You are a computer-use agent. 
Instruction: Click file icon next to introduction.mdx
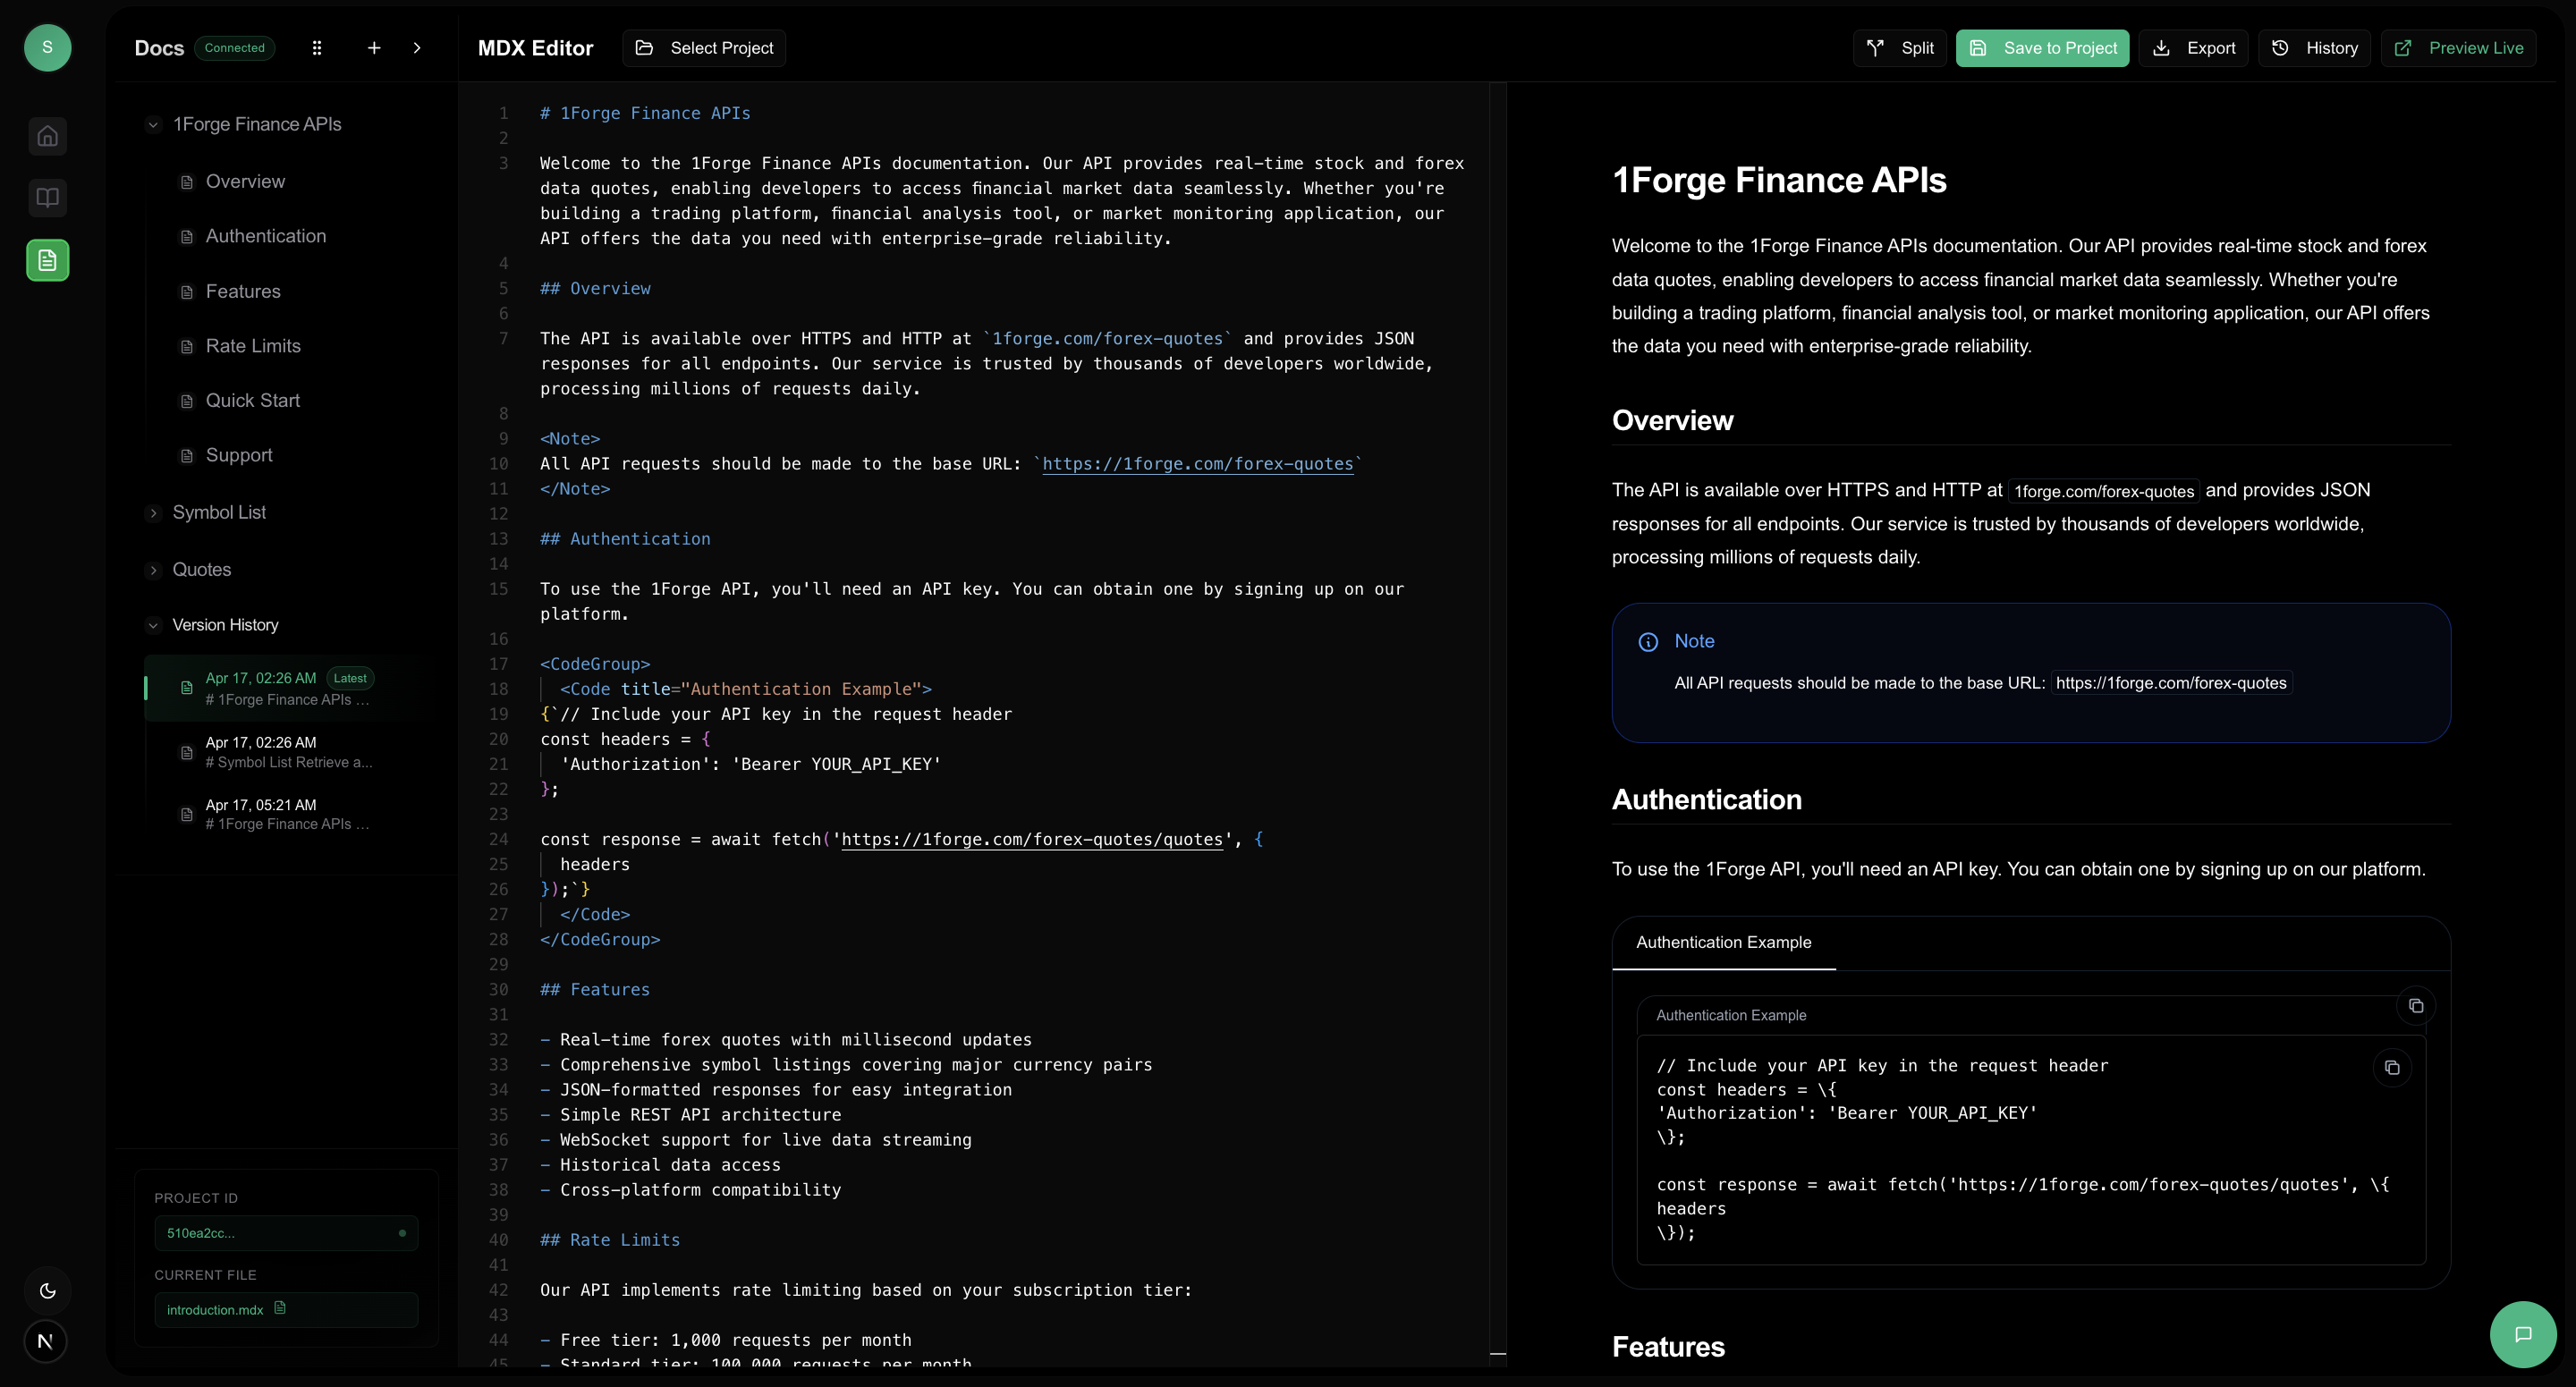click(280, 1308)
